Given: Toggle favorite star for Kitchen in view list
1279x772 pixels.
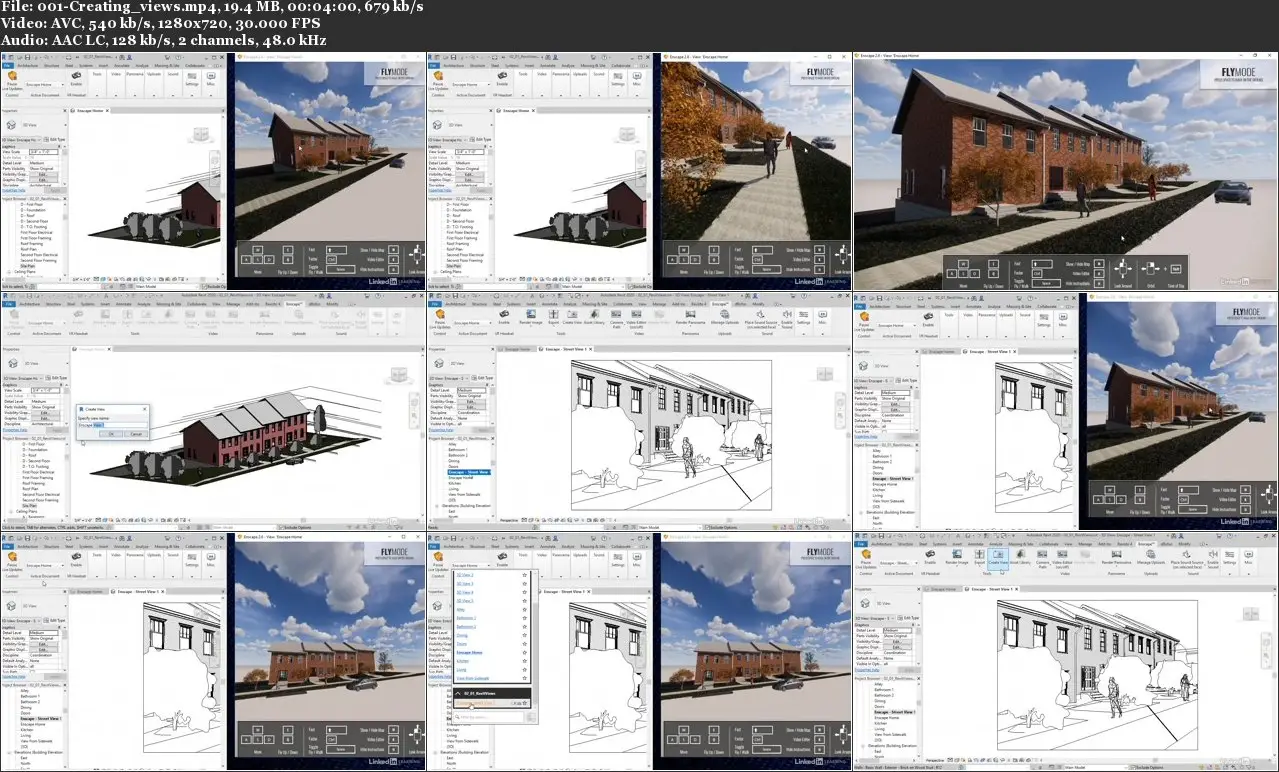Looking at the screenshot, I should (x=525, y=661).
